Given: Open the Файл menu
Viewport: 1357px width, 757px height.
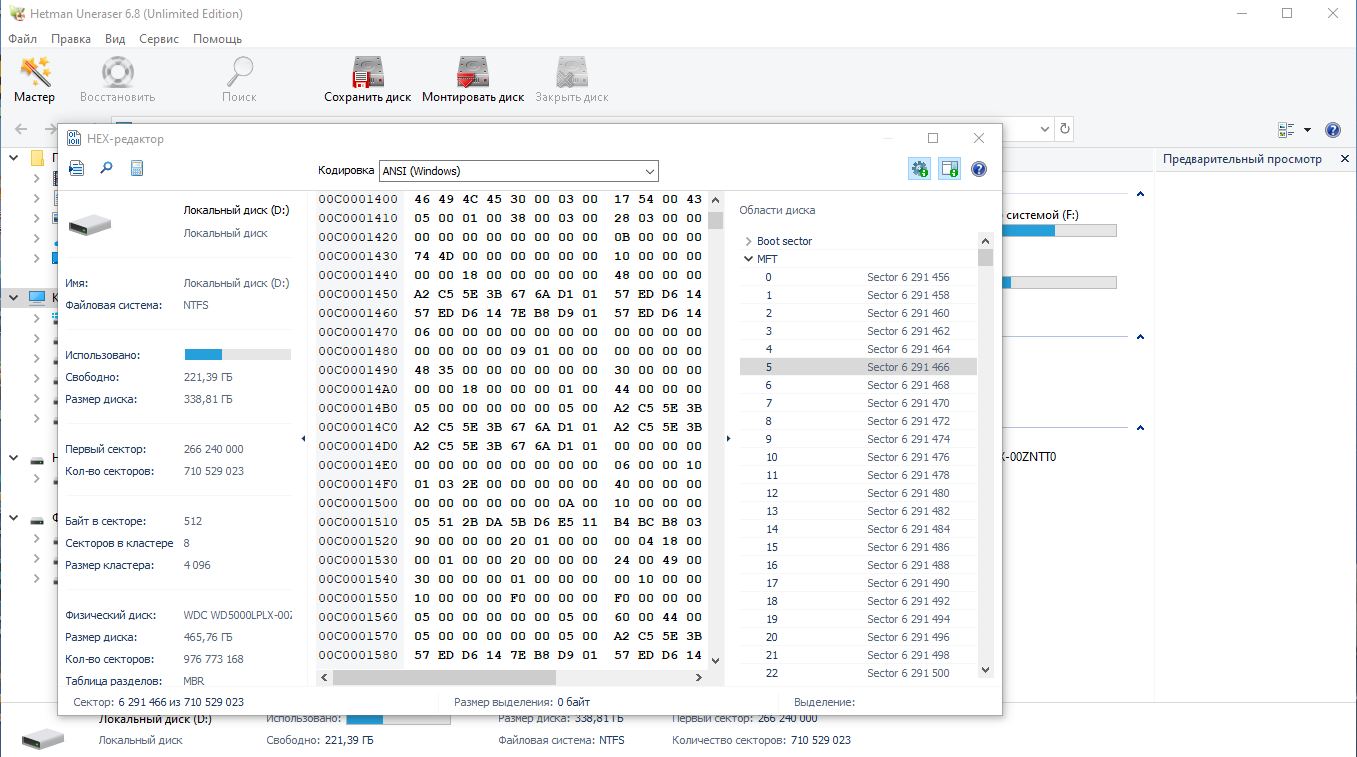Looking at the screenshot, I should pyautogui.click(x=22, y=39).
